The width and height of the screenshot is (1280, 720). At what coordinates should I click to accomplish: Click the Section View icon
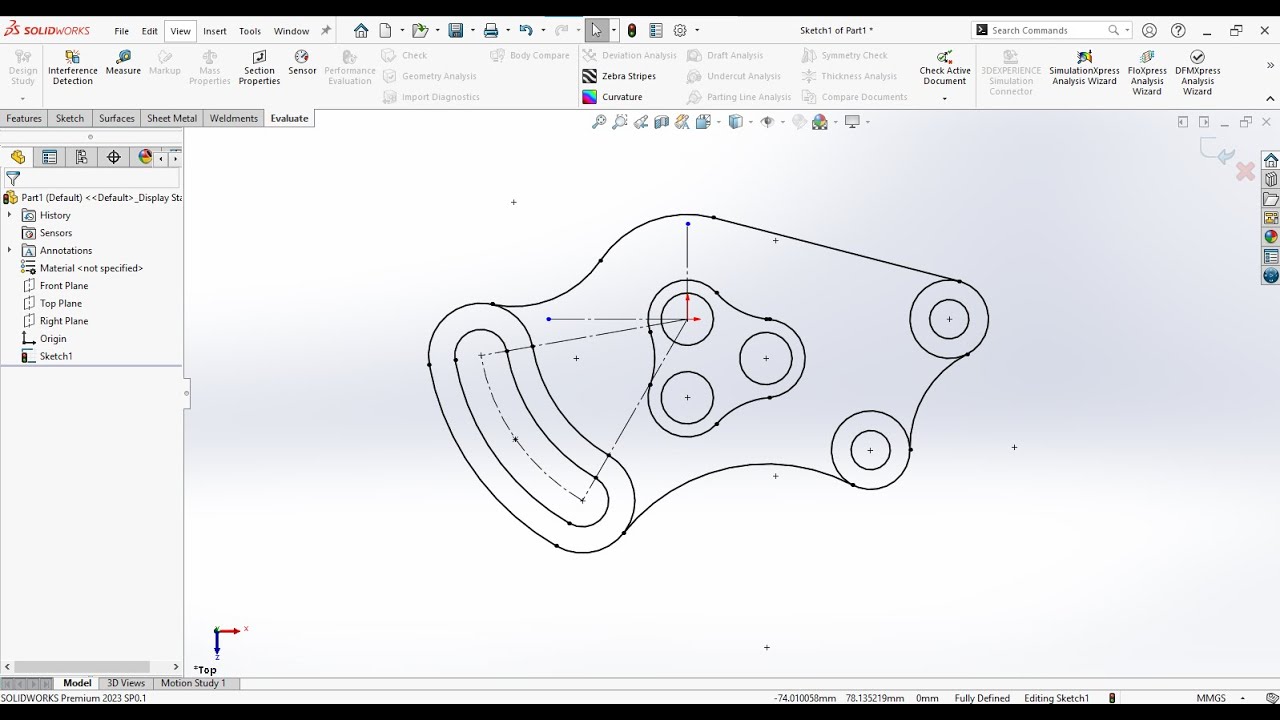[662, 122]
